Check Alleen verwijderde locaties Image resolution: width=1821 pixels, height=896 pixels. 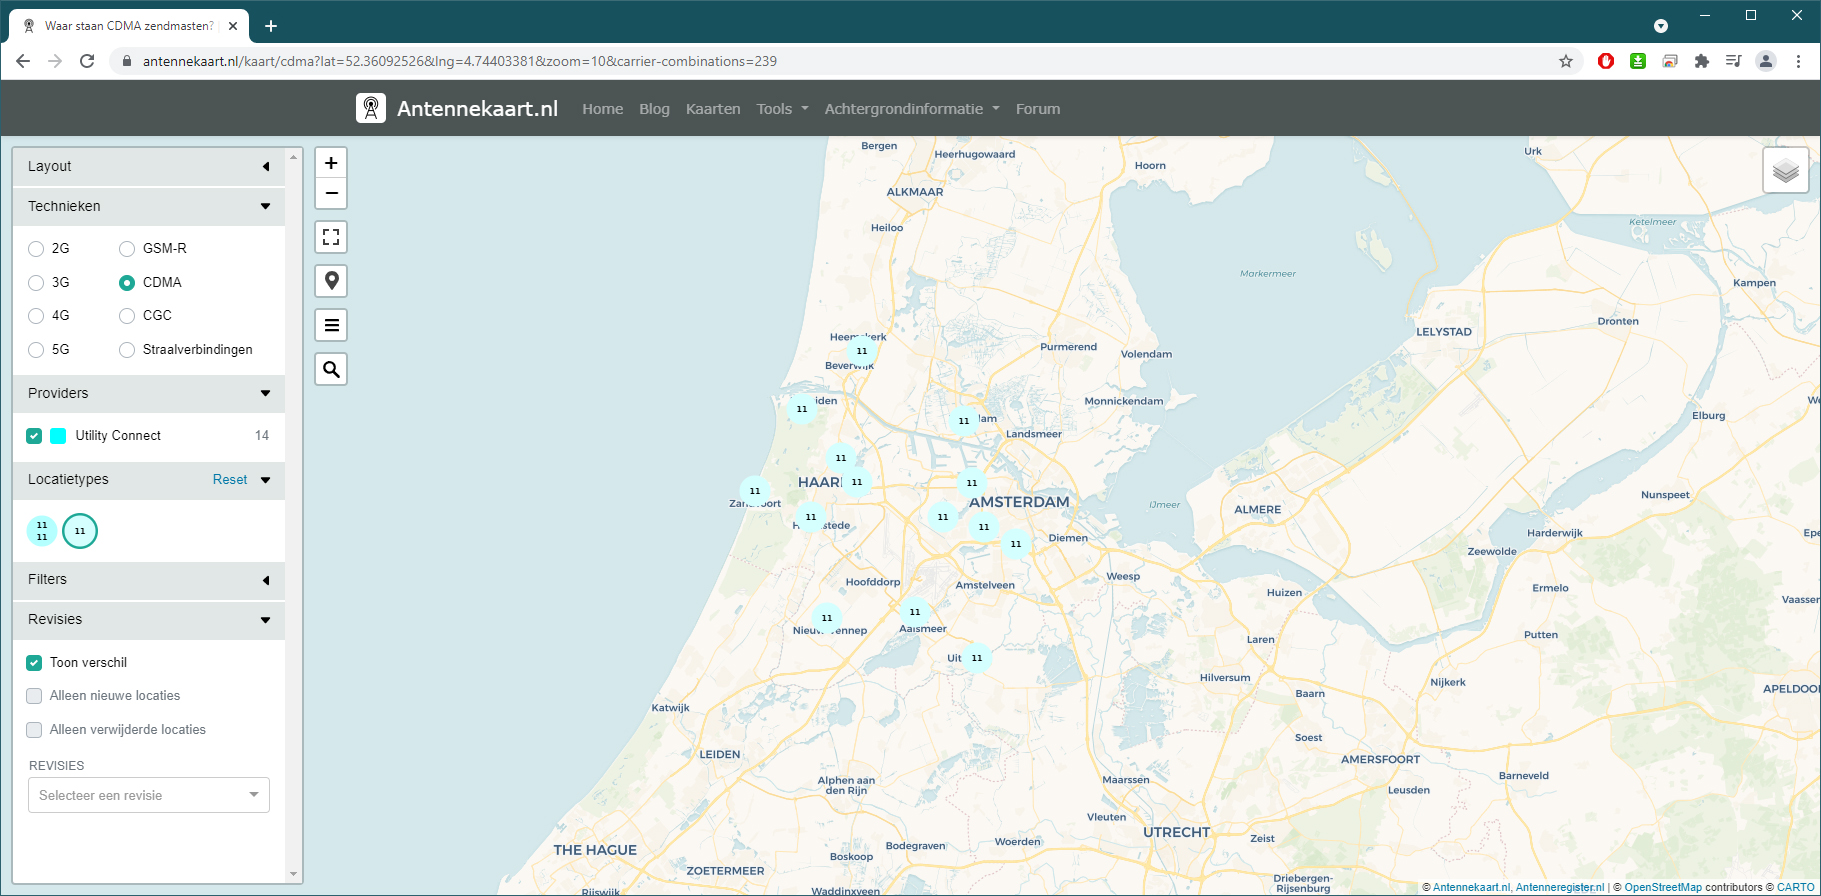tap(34, 730)
